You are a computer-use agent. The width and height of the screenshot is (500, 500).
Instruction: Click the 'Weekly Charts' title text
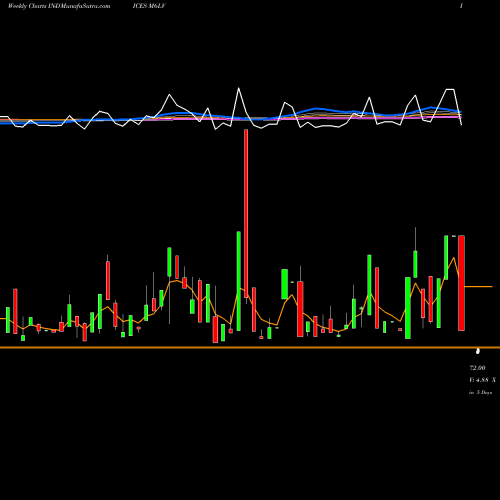coord(27,6)
